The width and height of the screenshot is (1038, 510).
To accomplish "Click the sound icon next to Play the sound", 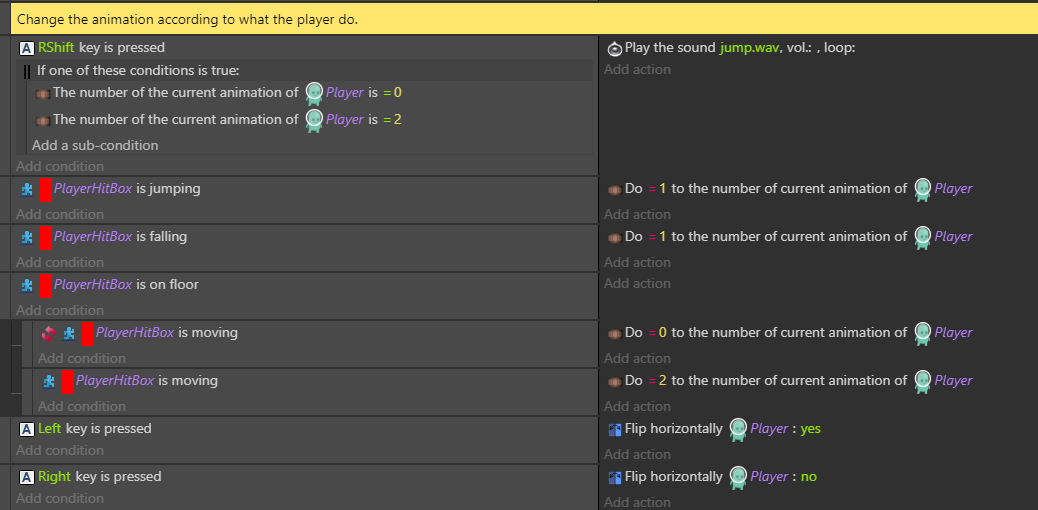I will tap(614, 48).
